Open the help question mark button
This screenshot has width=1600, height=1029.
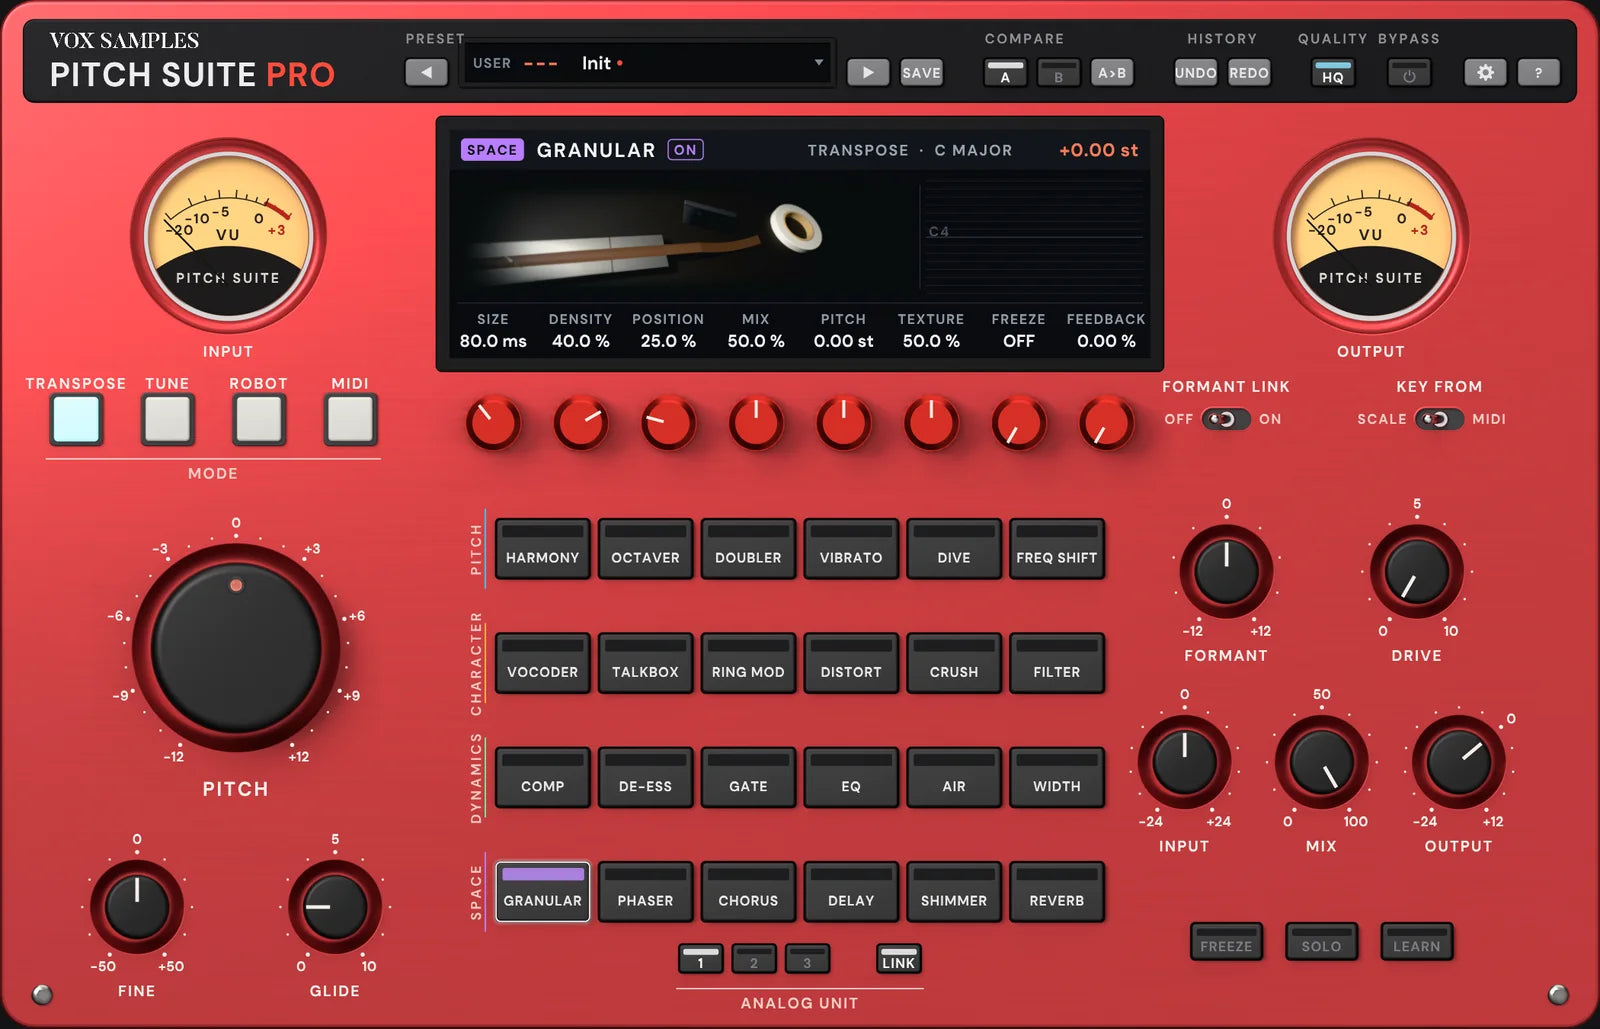[1538, 72]
